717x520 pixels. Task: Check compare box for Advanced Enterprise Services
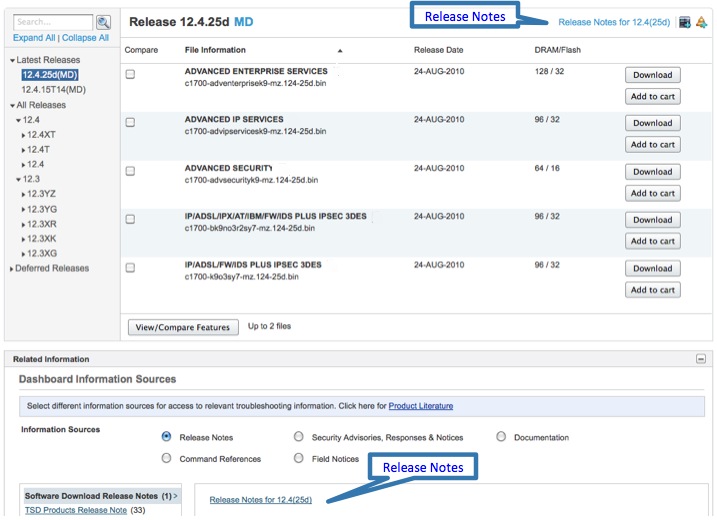(x=130, y=74)
